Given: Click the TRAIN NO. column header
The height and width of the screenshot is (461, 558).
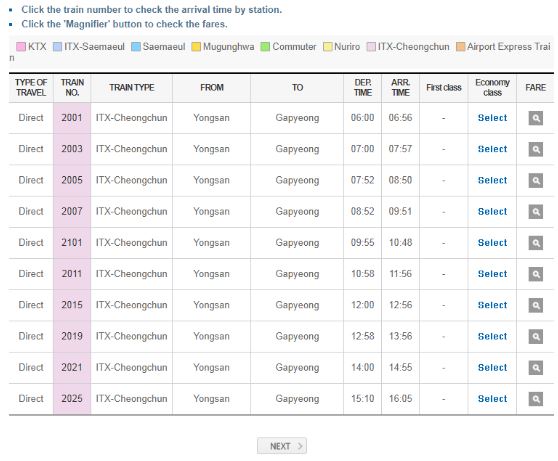Looking at the screenshot, I should coord(72,88).
